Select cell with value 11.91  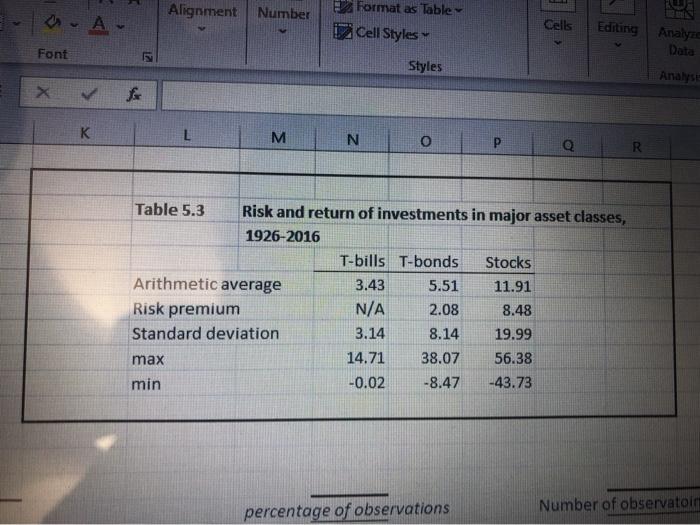(498, 286)
